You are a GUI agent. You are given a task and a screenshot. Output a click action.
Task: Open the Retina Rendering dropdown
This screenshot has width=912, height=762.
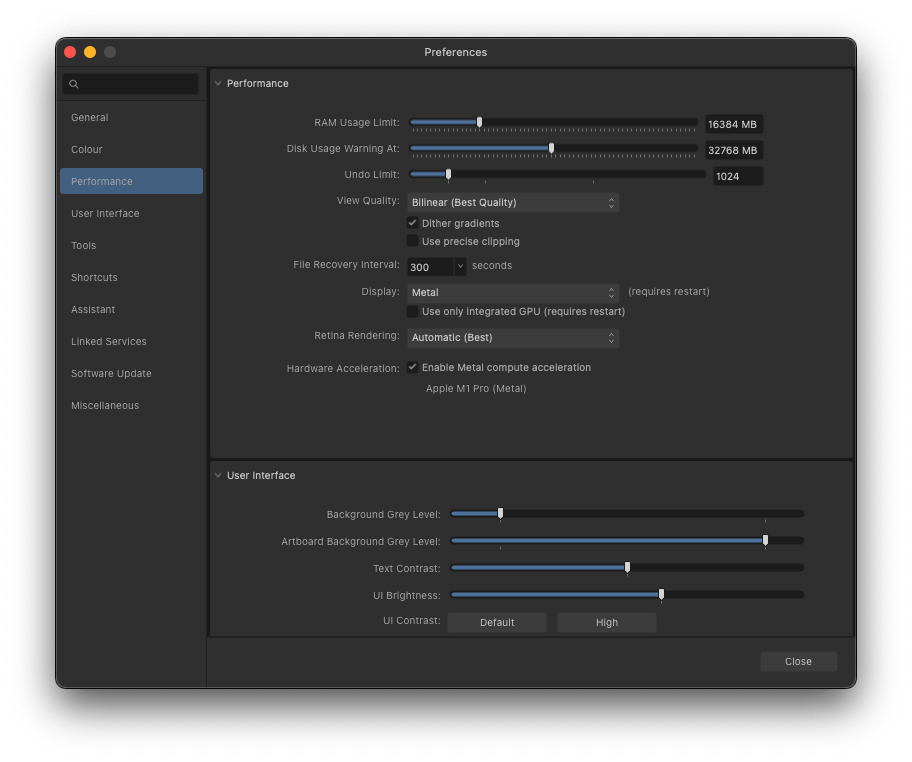pos(513,337)
